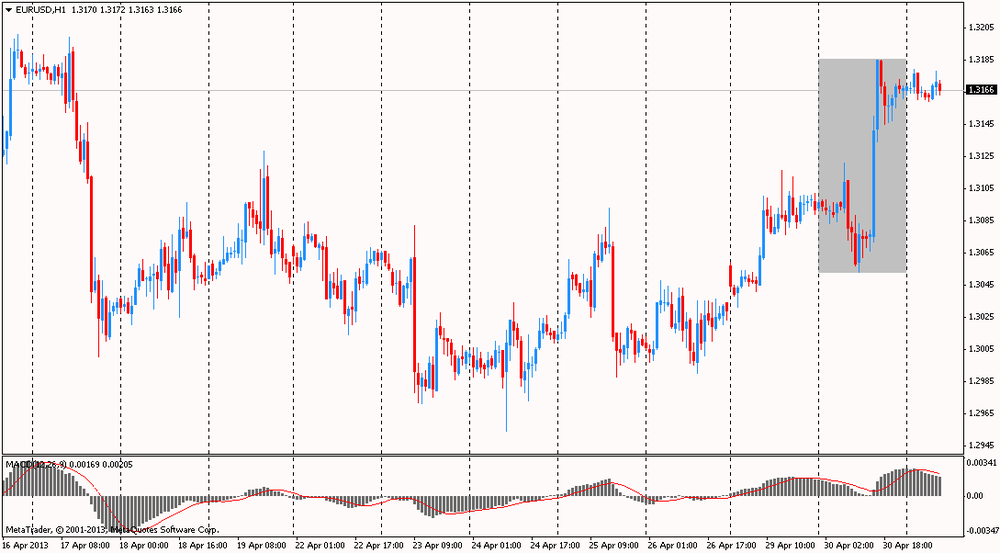
Task: Click the 0.00341 MACD scale value
Action: [981, 462]
